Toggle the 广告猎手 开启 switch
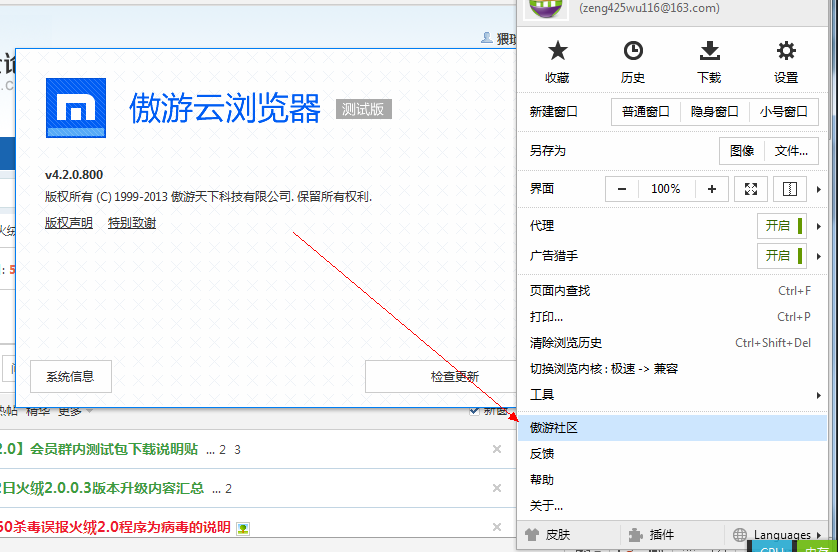Screen dimensions: 838x552 click(x=782, y=255)
